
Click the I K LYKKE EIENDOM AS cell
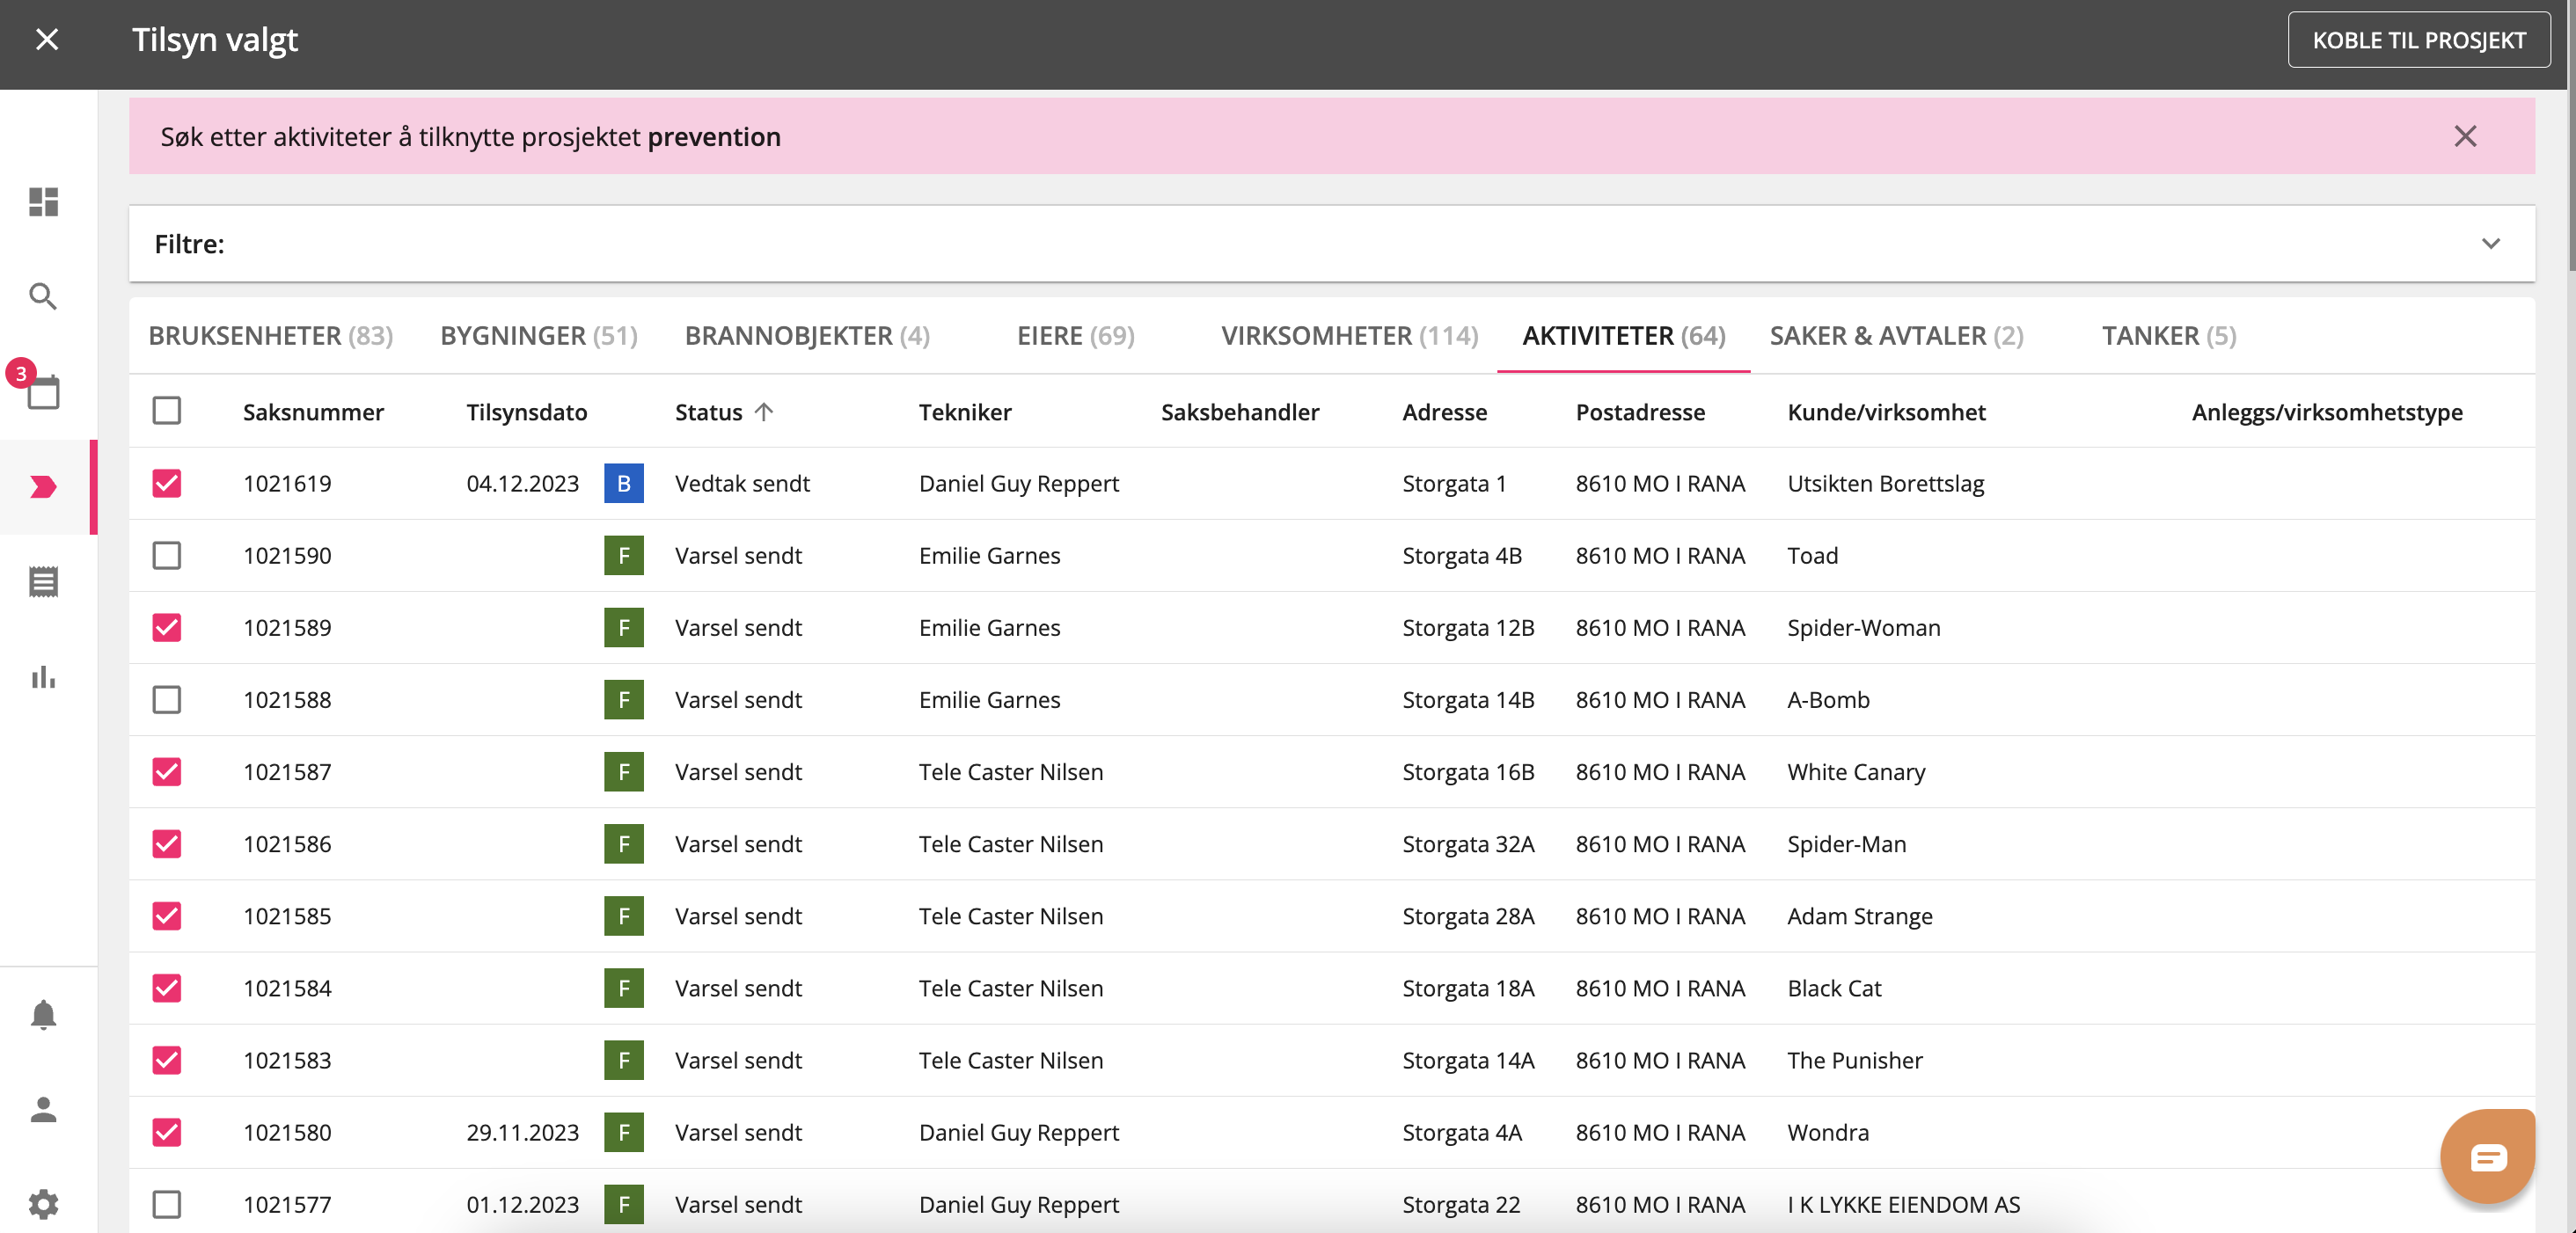(x=1903, y=1204)
